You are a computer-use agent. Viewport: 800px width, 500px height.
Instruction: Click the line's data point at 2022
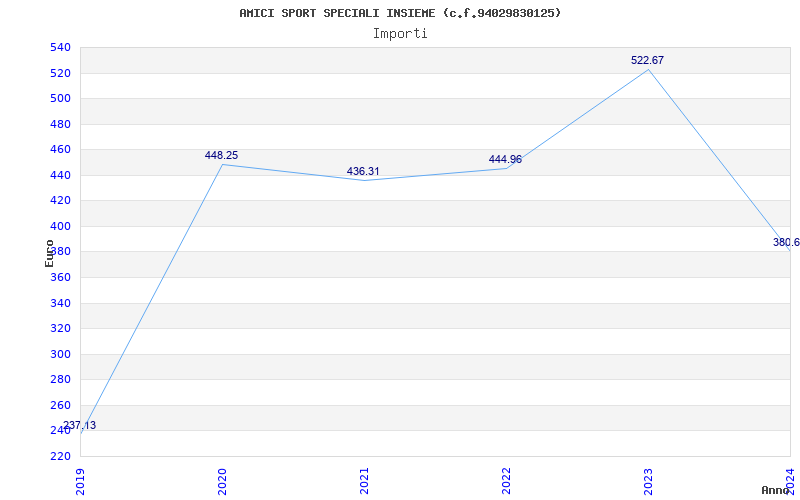[x=506, y=168]
